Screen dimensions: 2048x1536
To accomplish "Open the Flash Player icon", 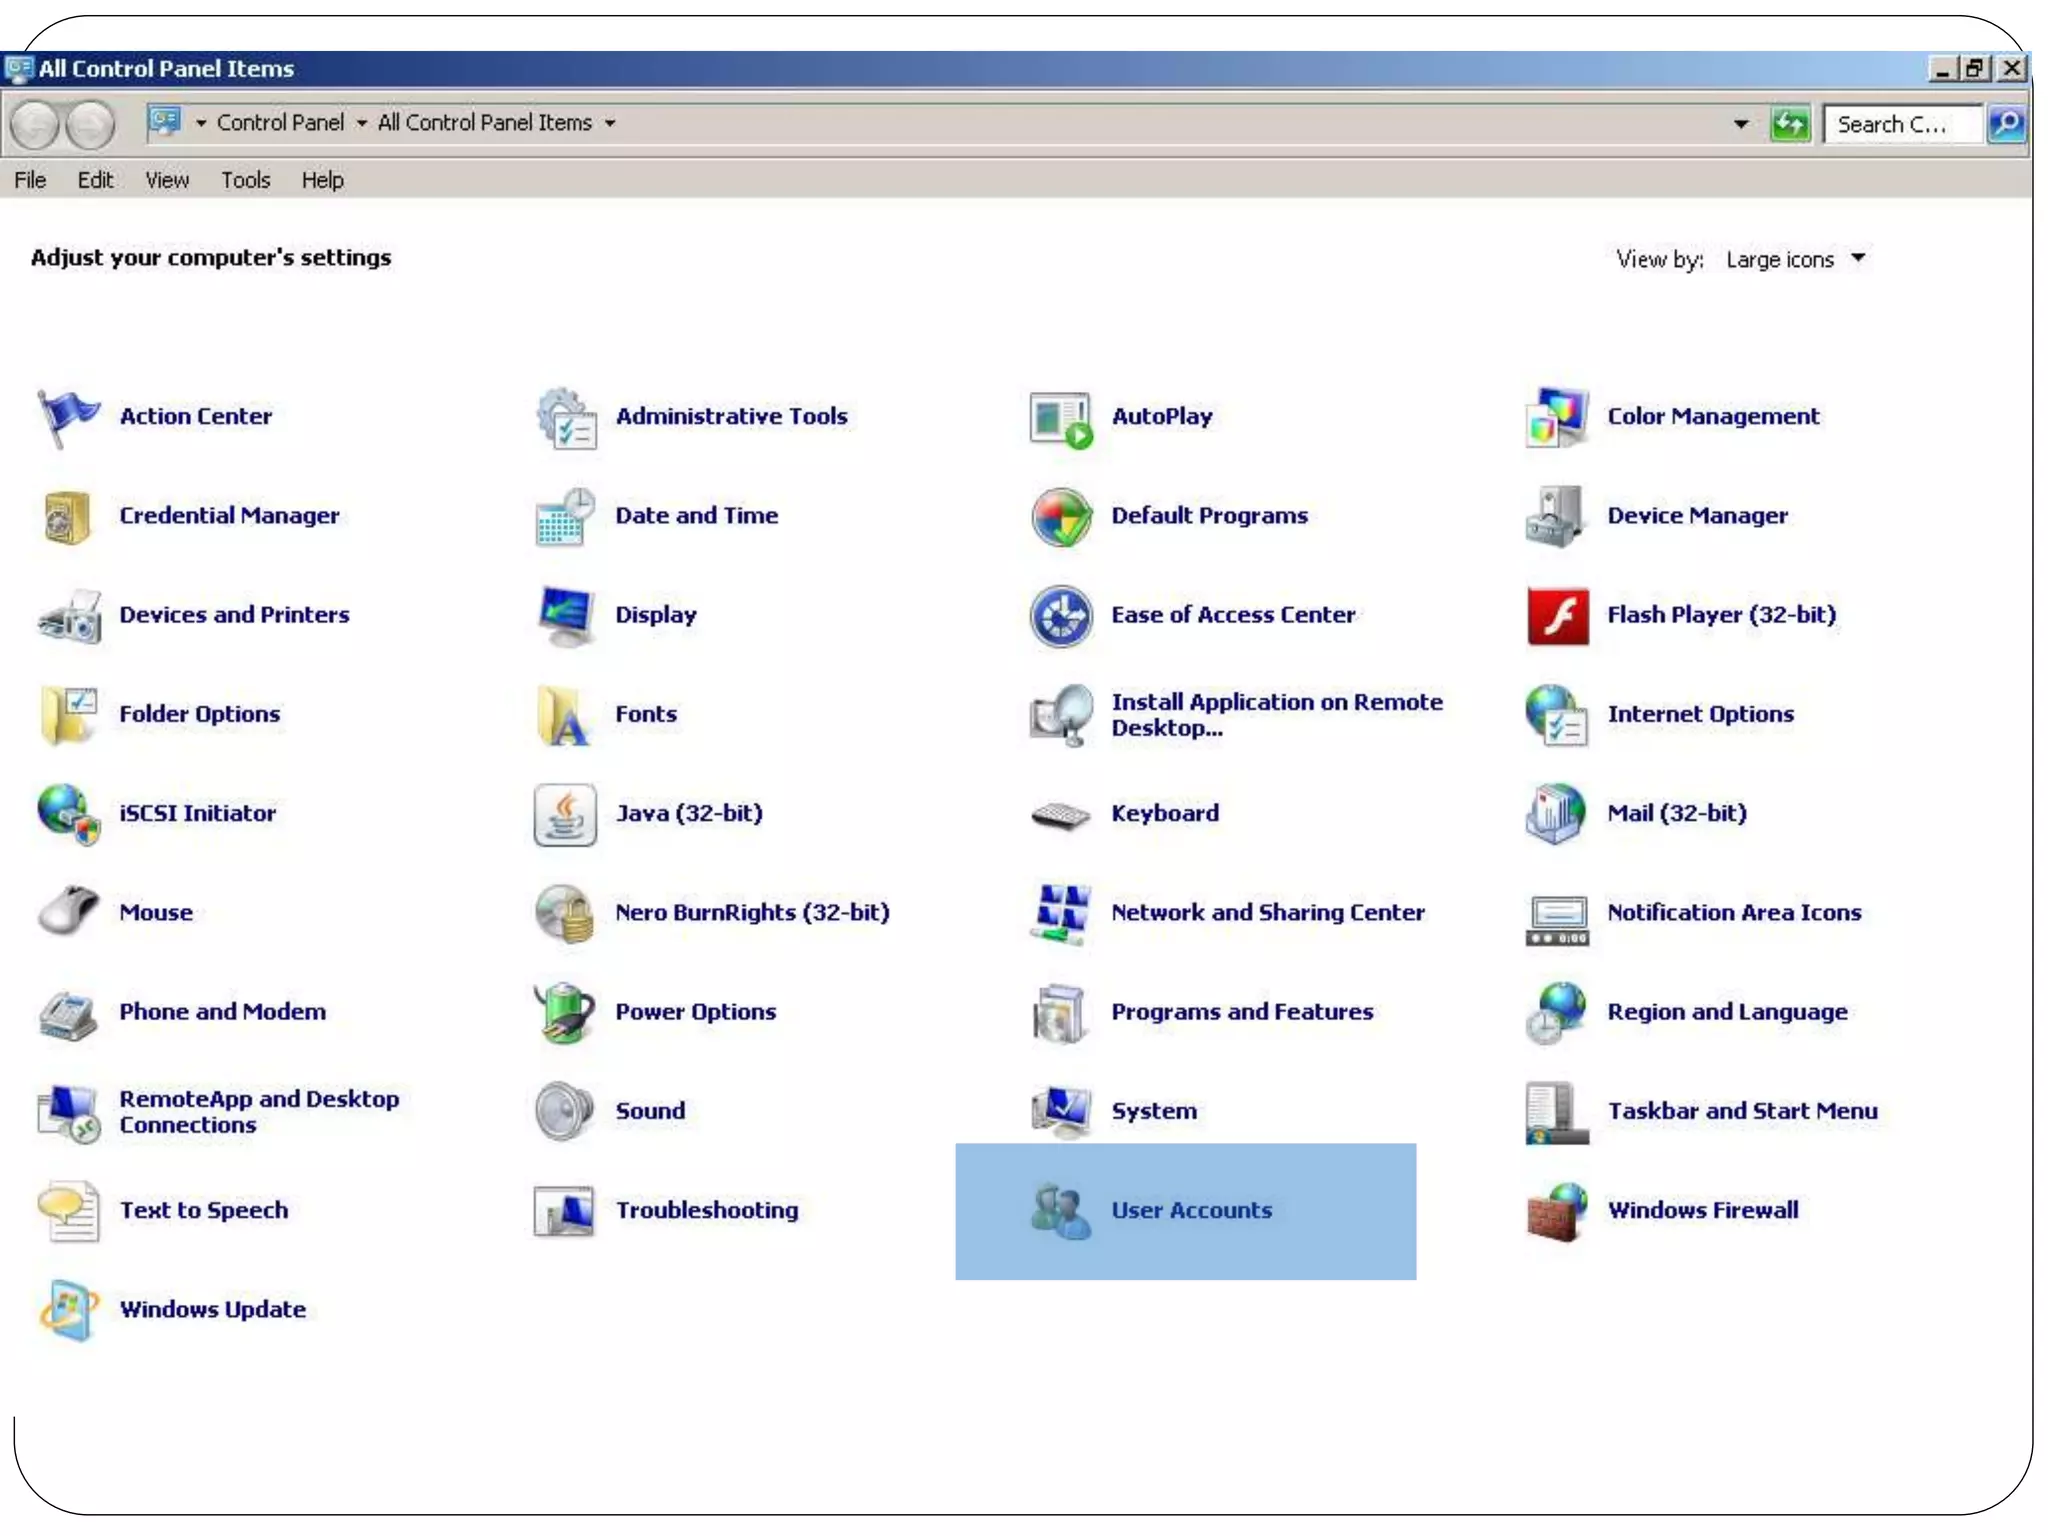I will (x=1557, y=615).
